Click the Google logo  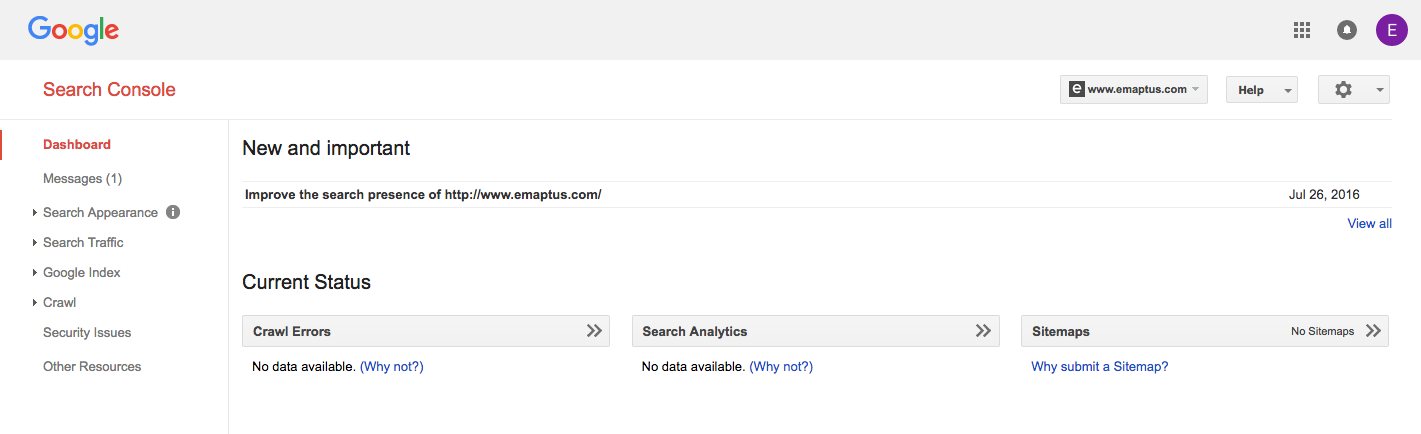click(73, 30)
